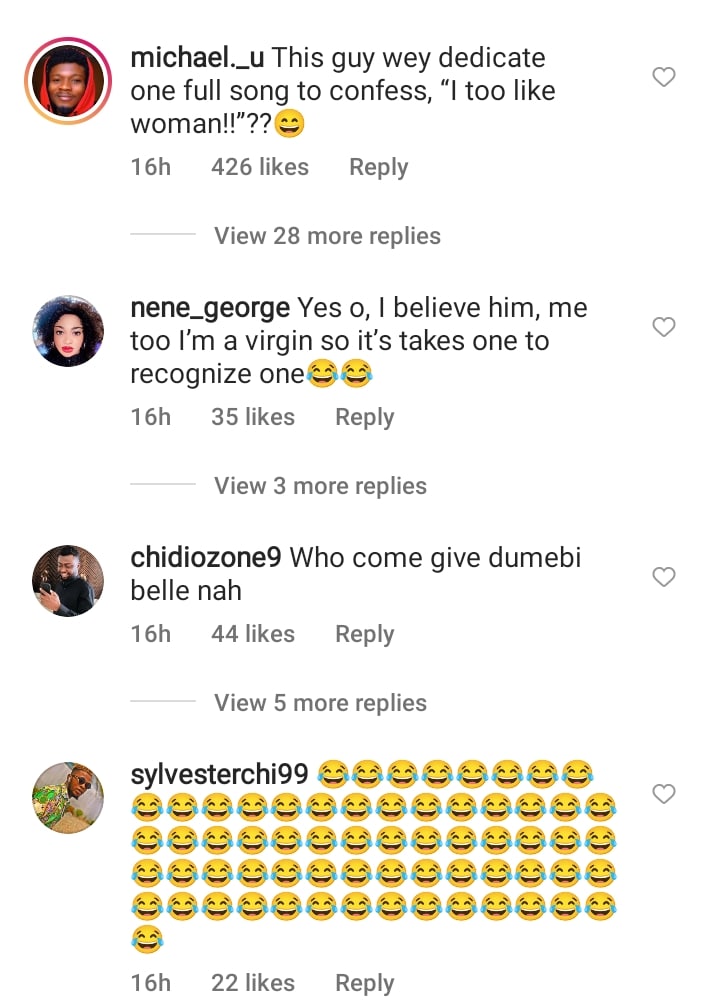Viewport: 720px width, 1005px height.
Task: Visit chidiozone9 username link
Action: point(206,558)
